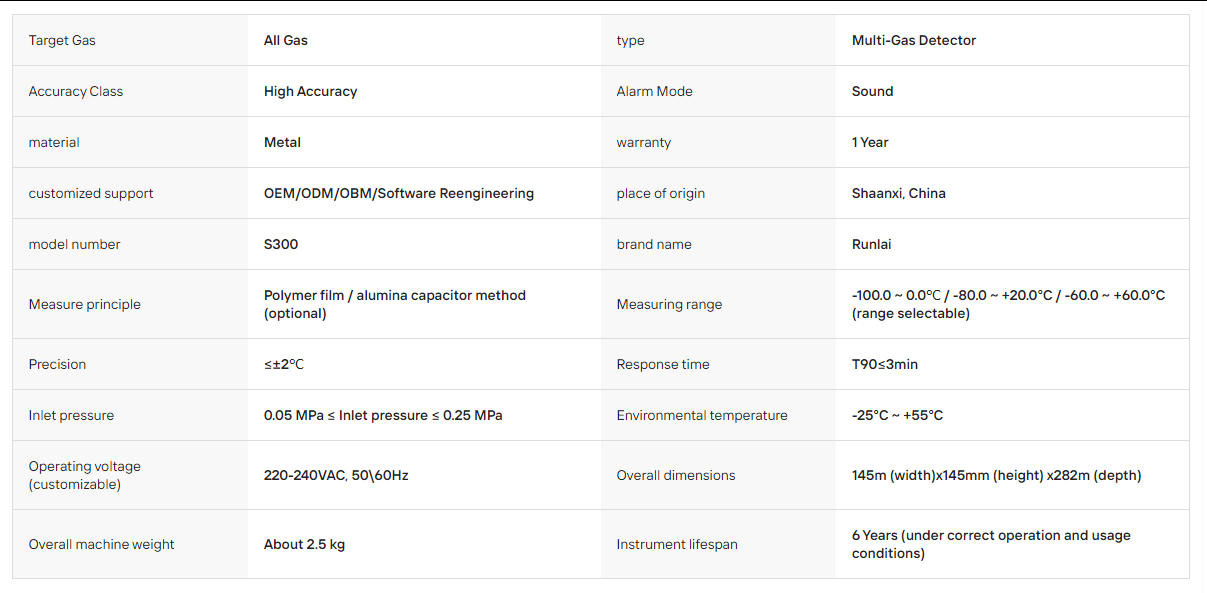Screen dimensions: 1207x593
Task: Select the measuring range temperature values
Action: click(x=1008, y=305)
